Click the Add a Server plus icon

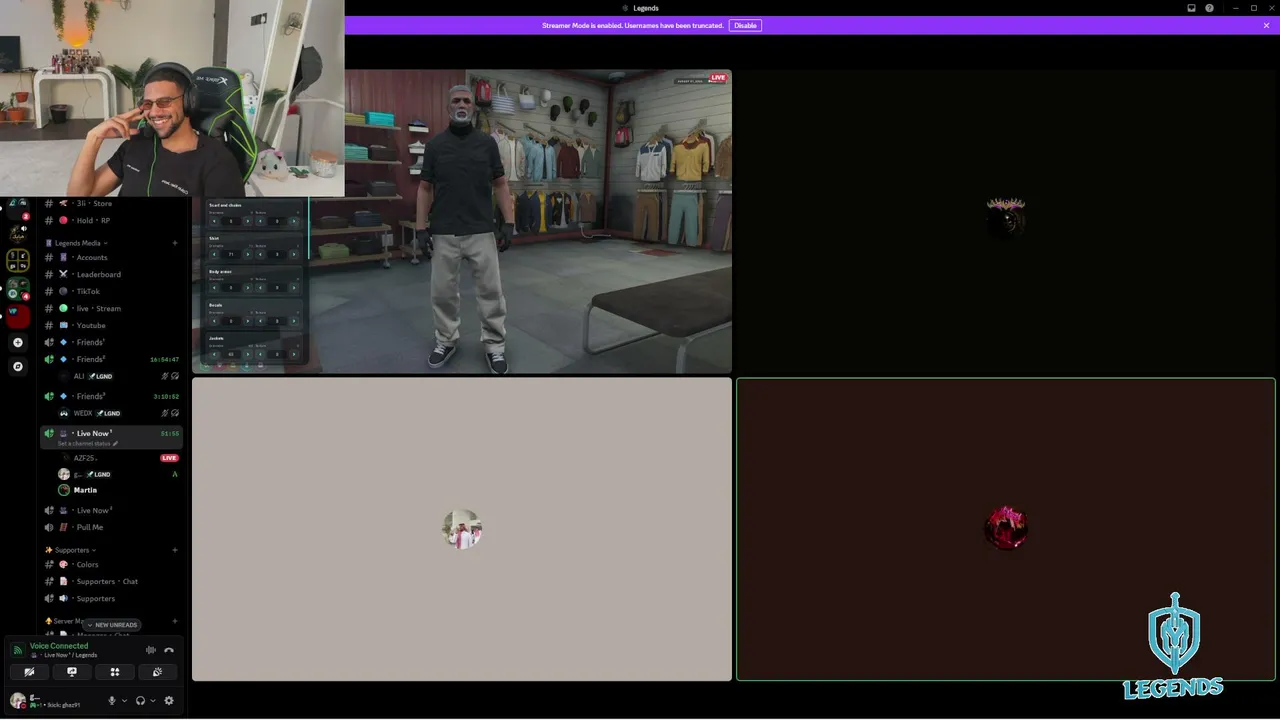17,342
